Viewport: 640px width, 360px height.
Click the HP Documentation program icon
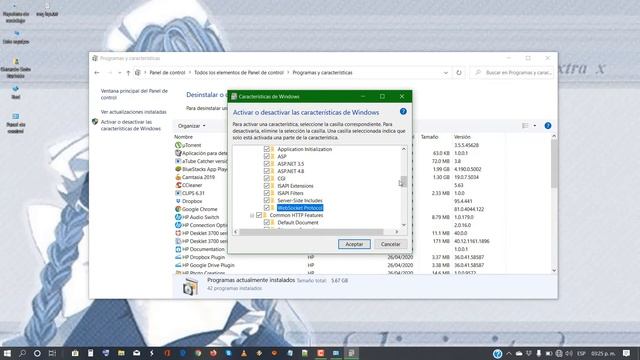click(x=178, y=249)
